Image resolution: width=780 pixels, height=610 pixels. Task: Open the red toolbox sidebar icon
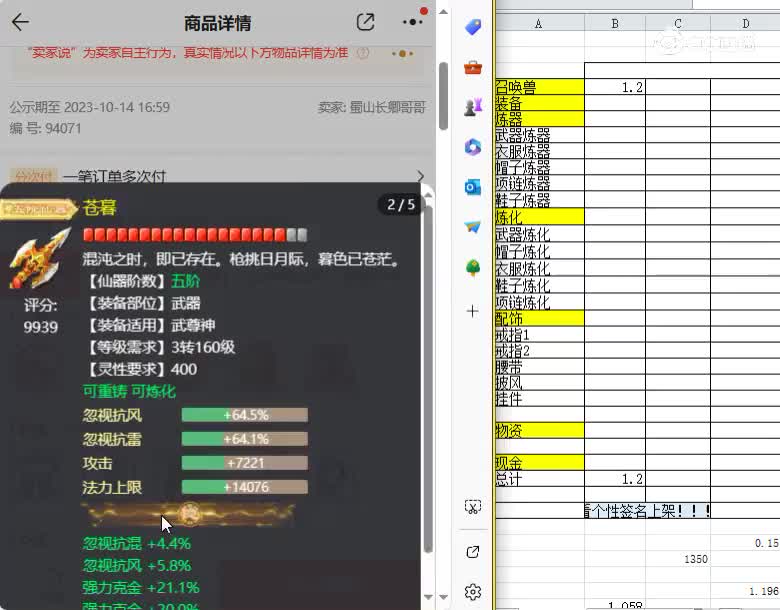coord(473,67)
